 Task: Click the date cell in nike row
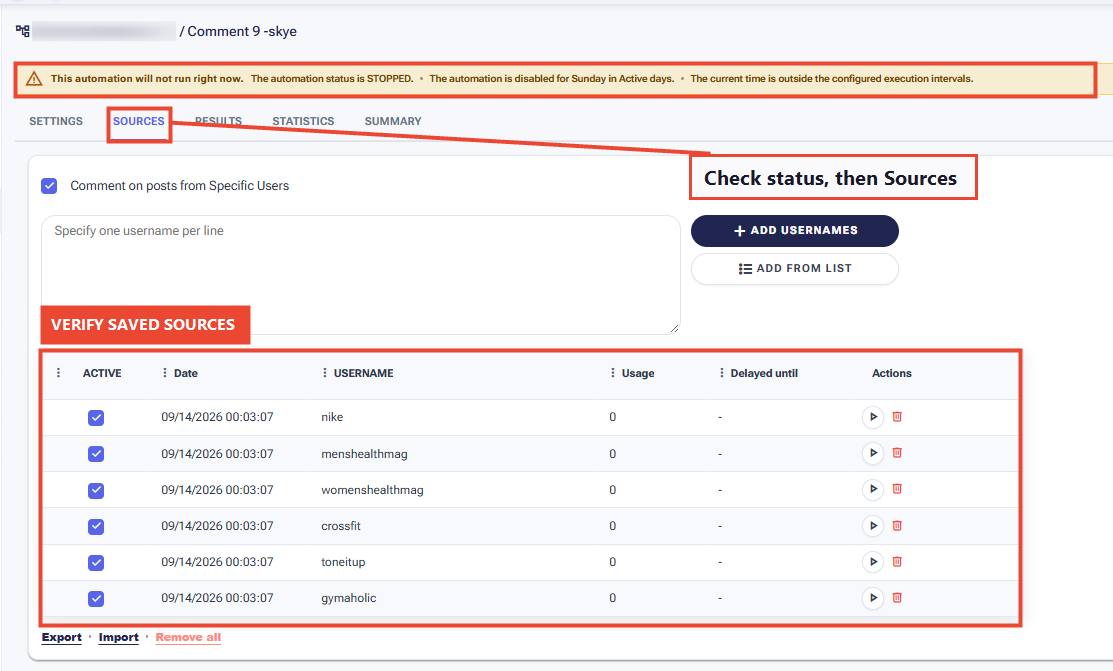pos(217,418)
